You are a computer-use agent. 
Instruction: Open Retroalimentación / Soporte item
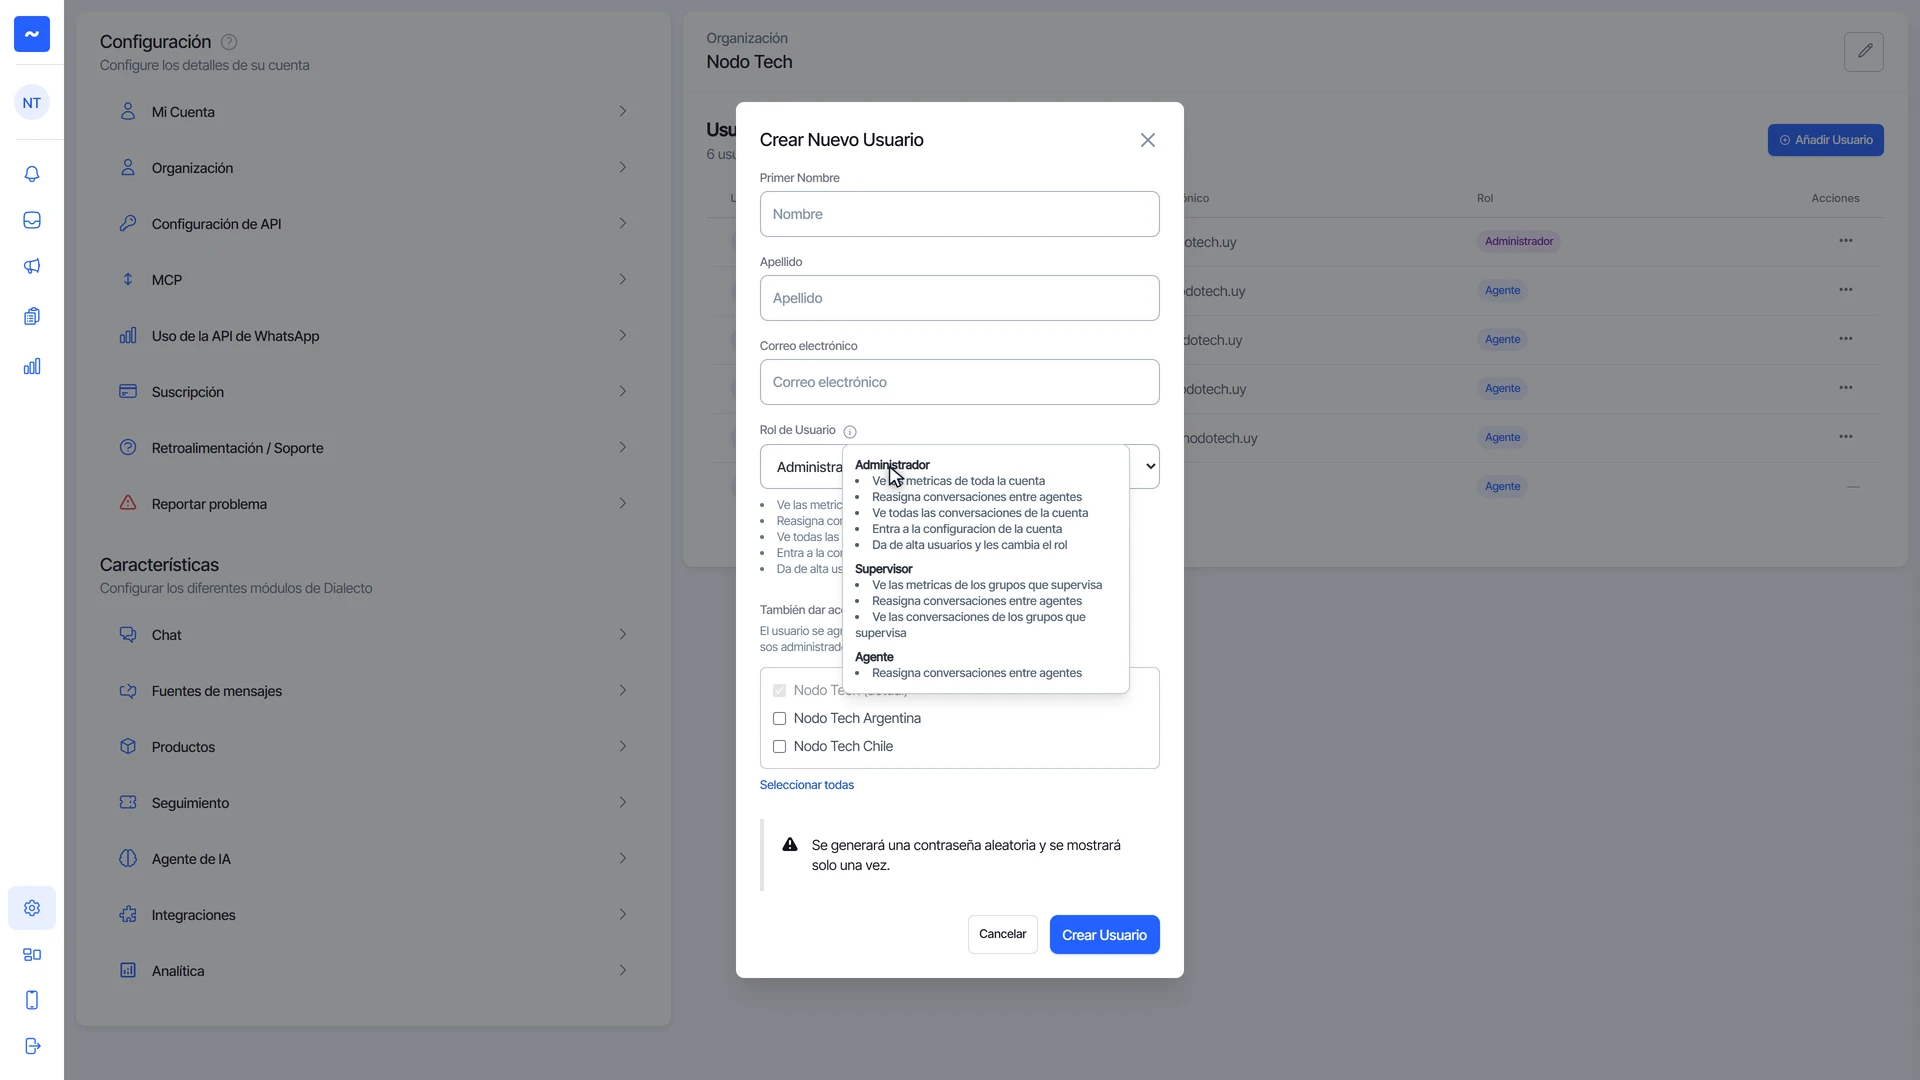(x=374, y=448)
